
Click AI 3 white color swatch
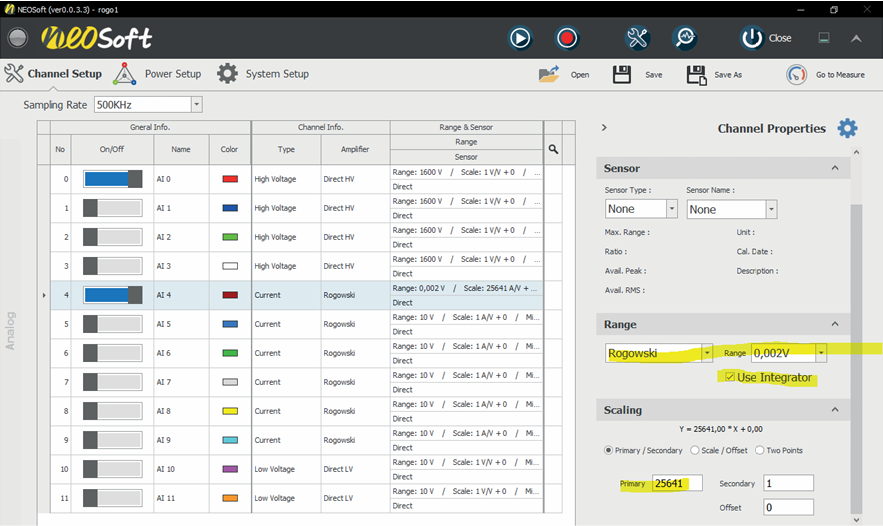click(x=230, y=266)
